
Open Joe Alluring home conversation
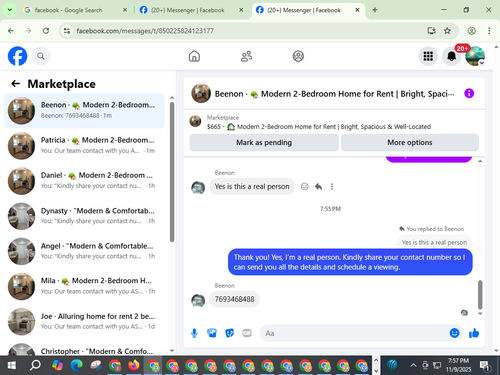point(84,322)
